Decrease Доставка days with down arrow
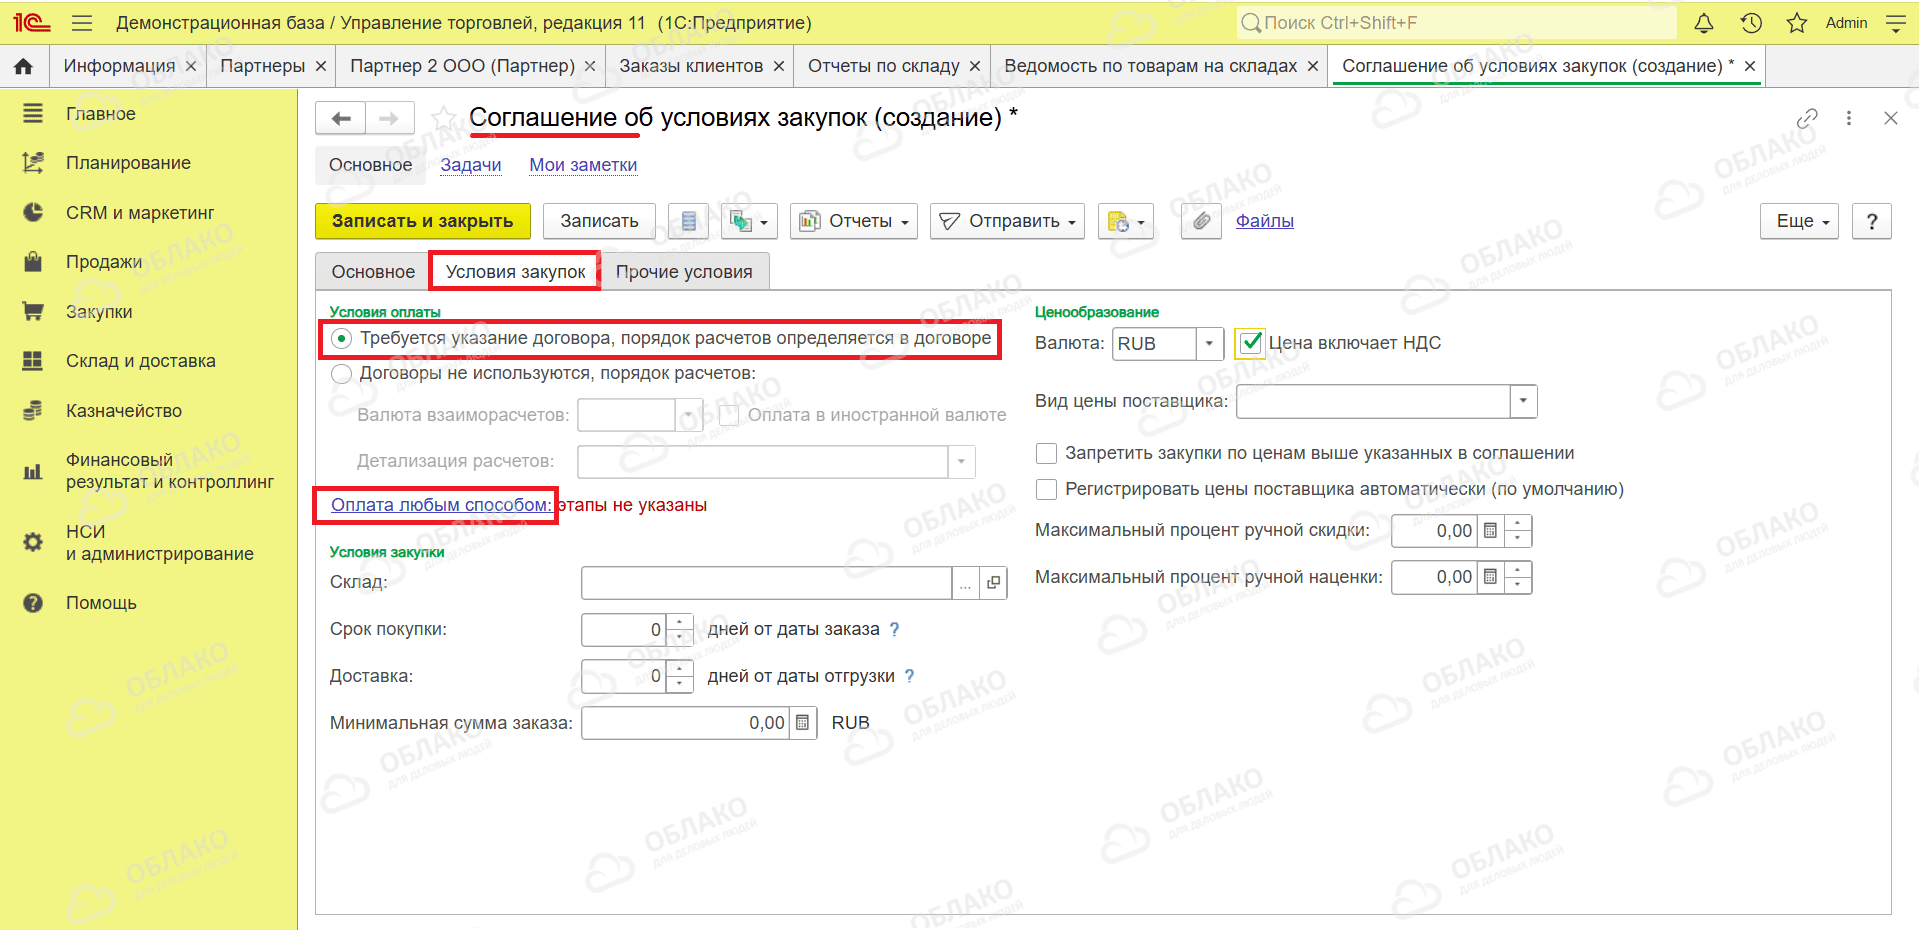 (680, 684)
